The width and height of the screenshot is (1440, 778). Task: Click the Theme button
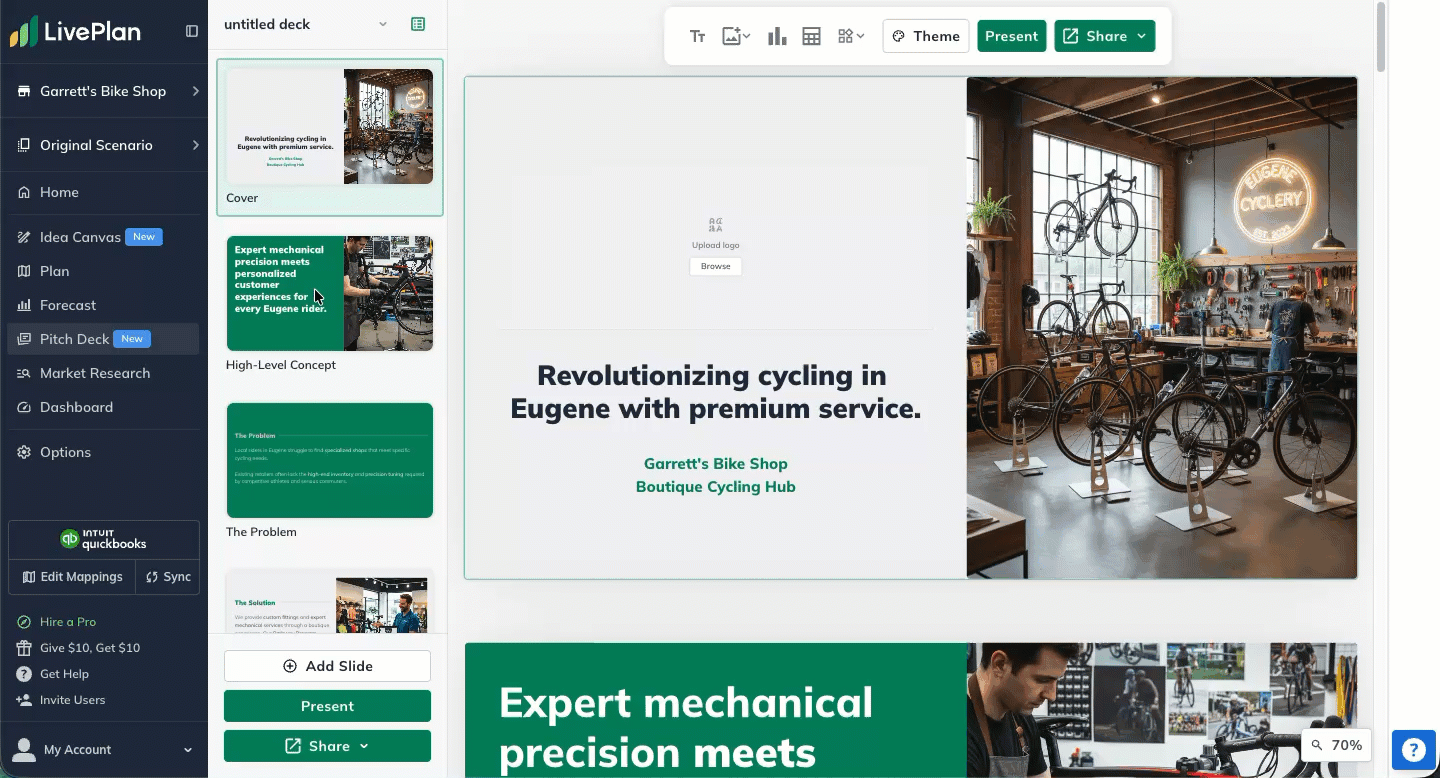(926, 36)
